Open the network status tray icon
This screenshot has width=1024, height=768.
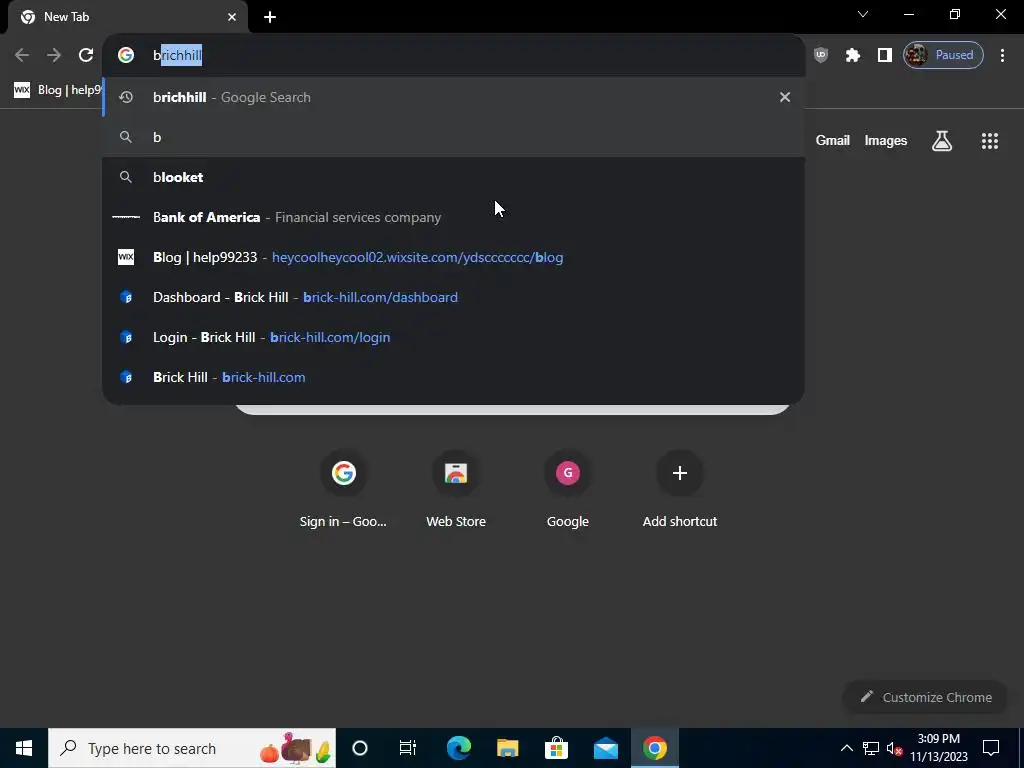point(871,748)
